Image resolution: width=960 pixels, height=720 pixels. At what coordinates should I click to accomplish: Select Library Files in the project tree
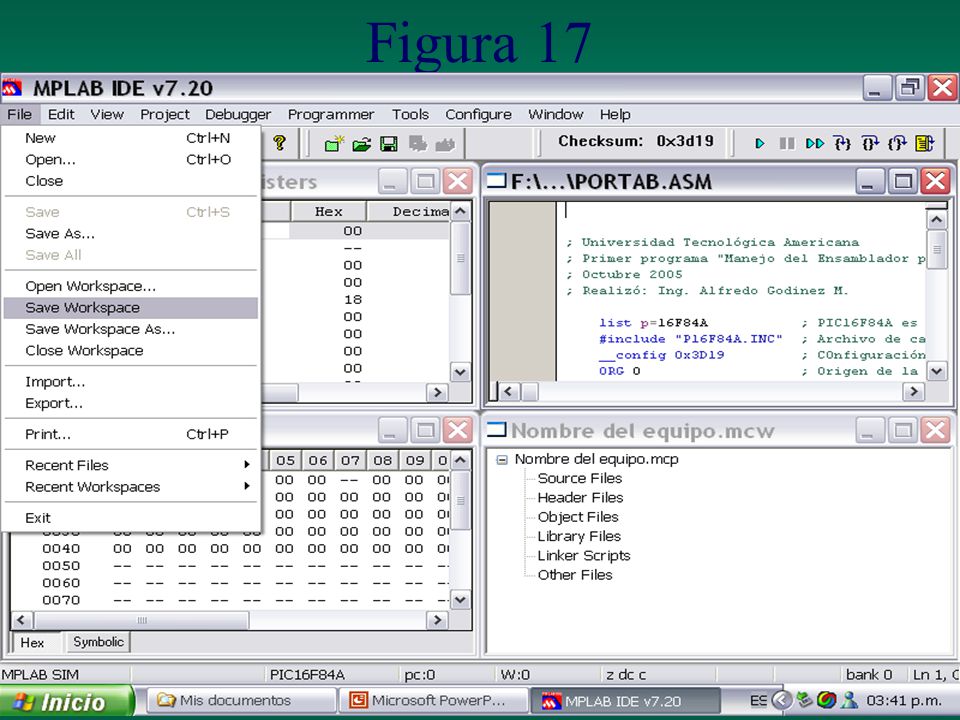point(579,536)
